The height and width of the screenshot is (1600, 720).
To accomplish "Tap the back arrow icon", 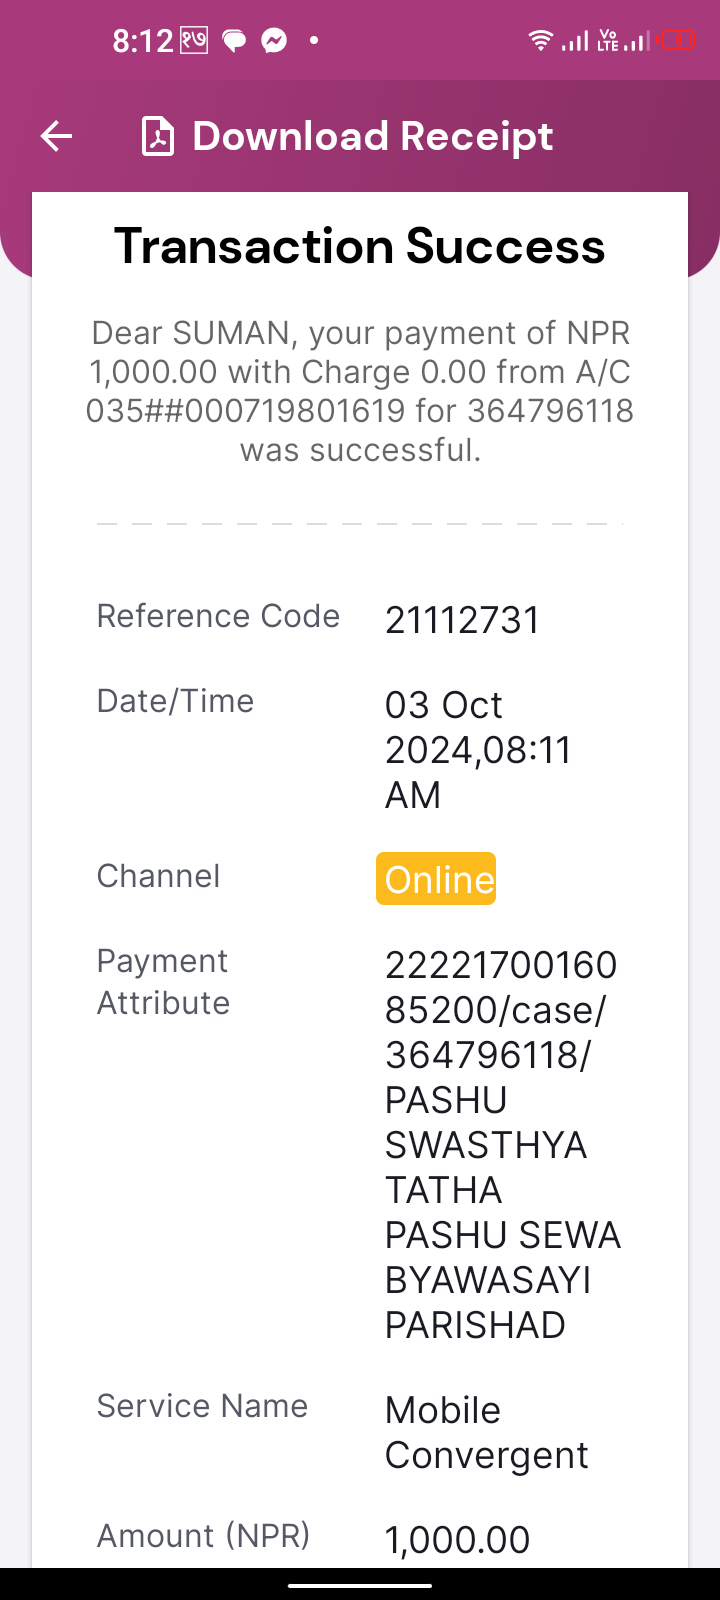I will (x=57, y=136).
